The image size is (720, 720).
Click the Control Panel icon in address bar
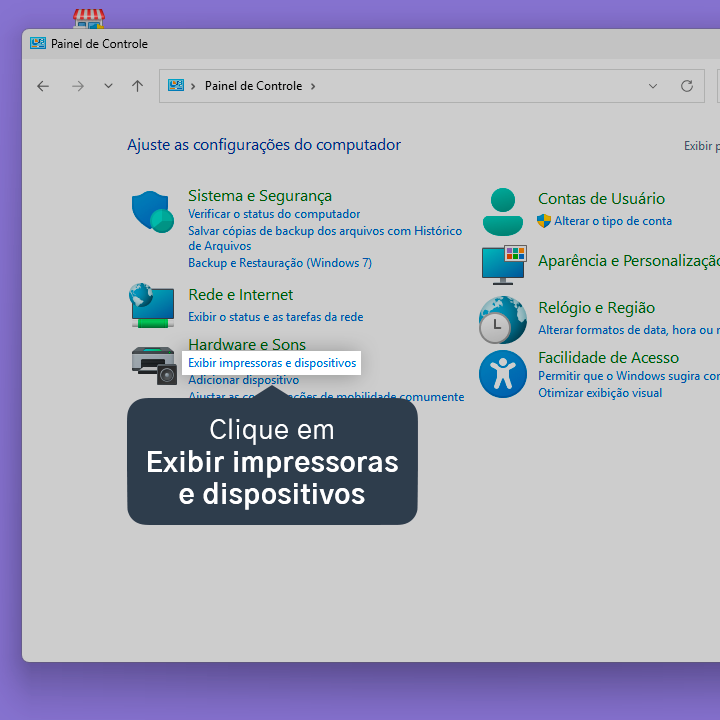pyautogui.click(x=176, y=85)
